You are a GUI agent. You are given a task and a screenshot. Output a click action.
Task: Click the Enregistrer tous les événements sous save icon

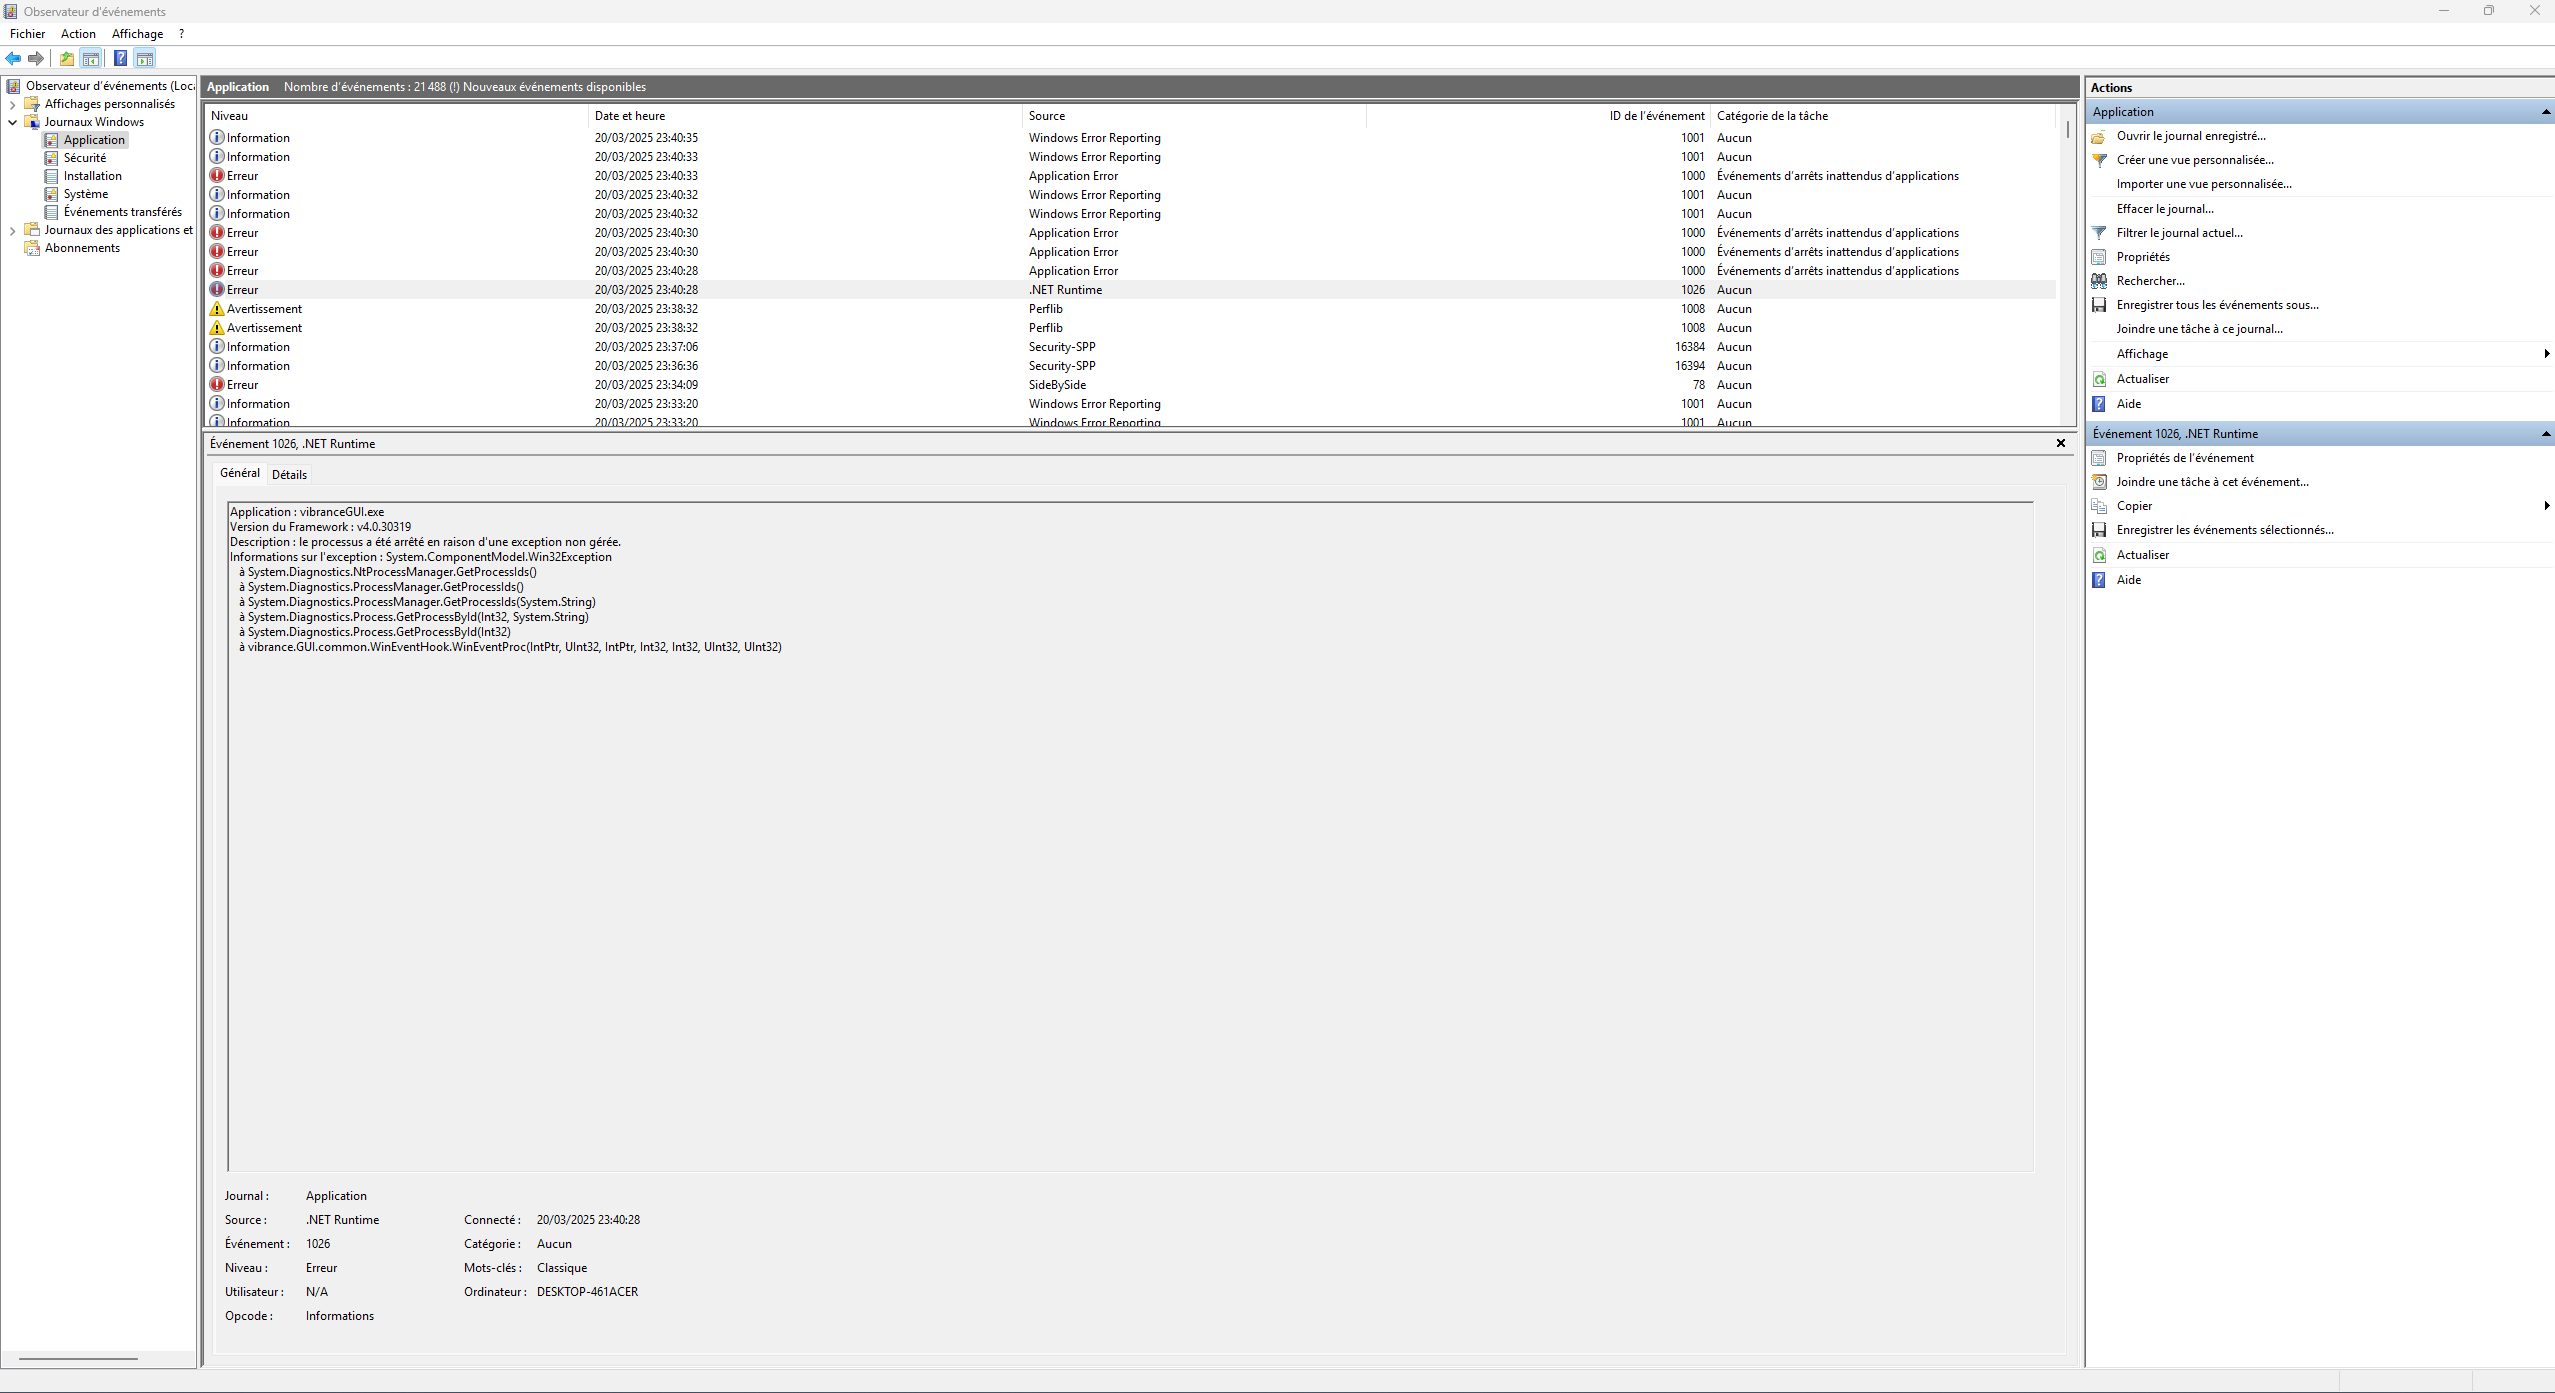(2099, 305)
